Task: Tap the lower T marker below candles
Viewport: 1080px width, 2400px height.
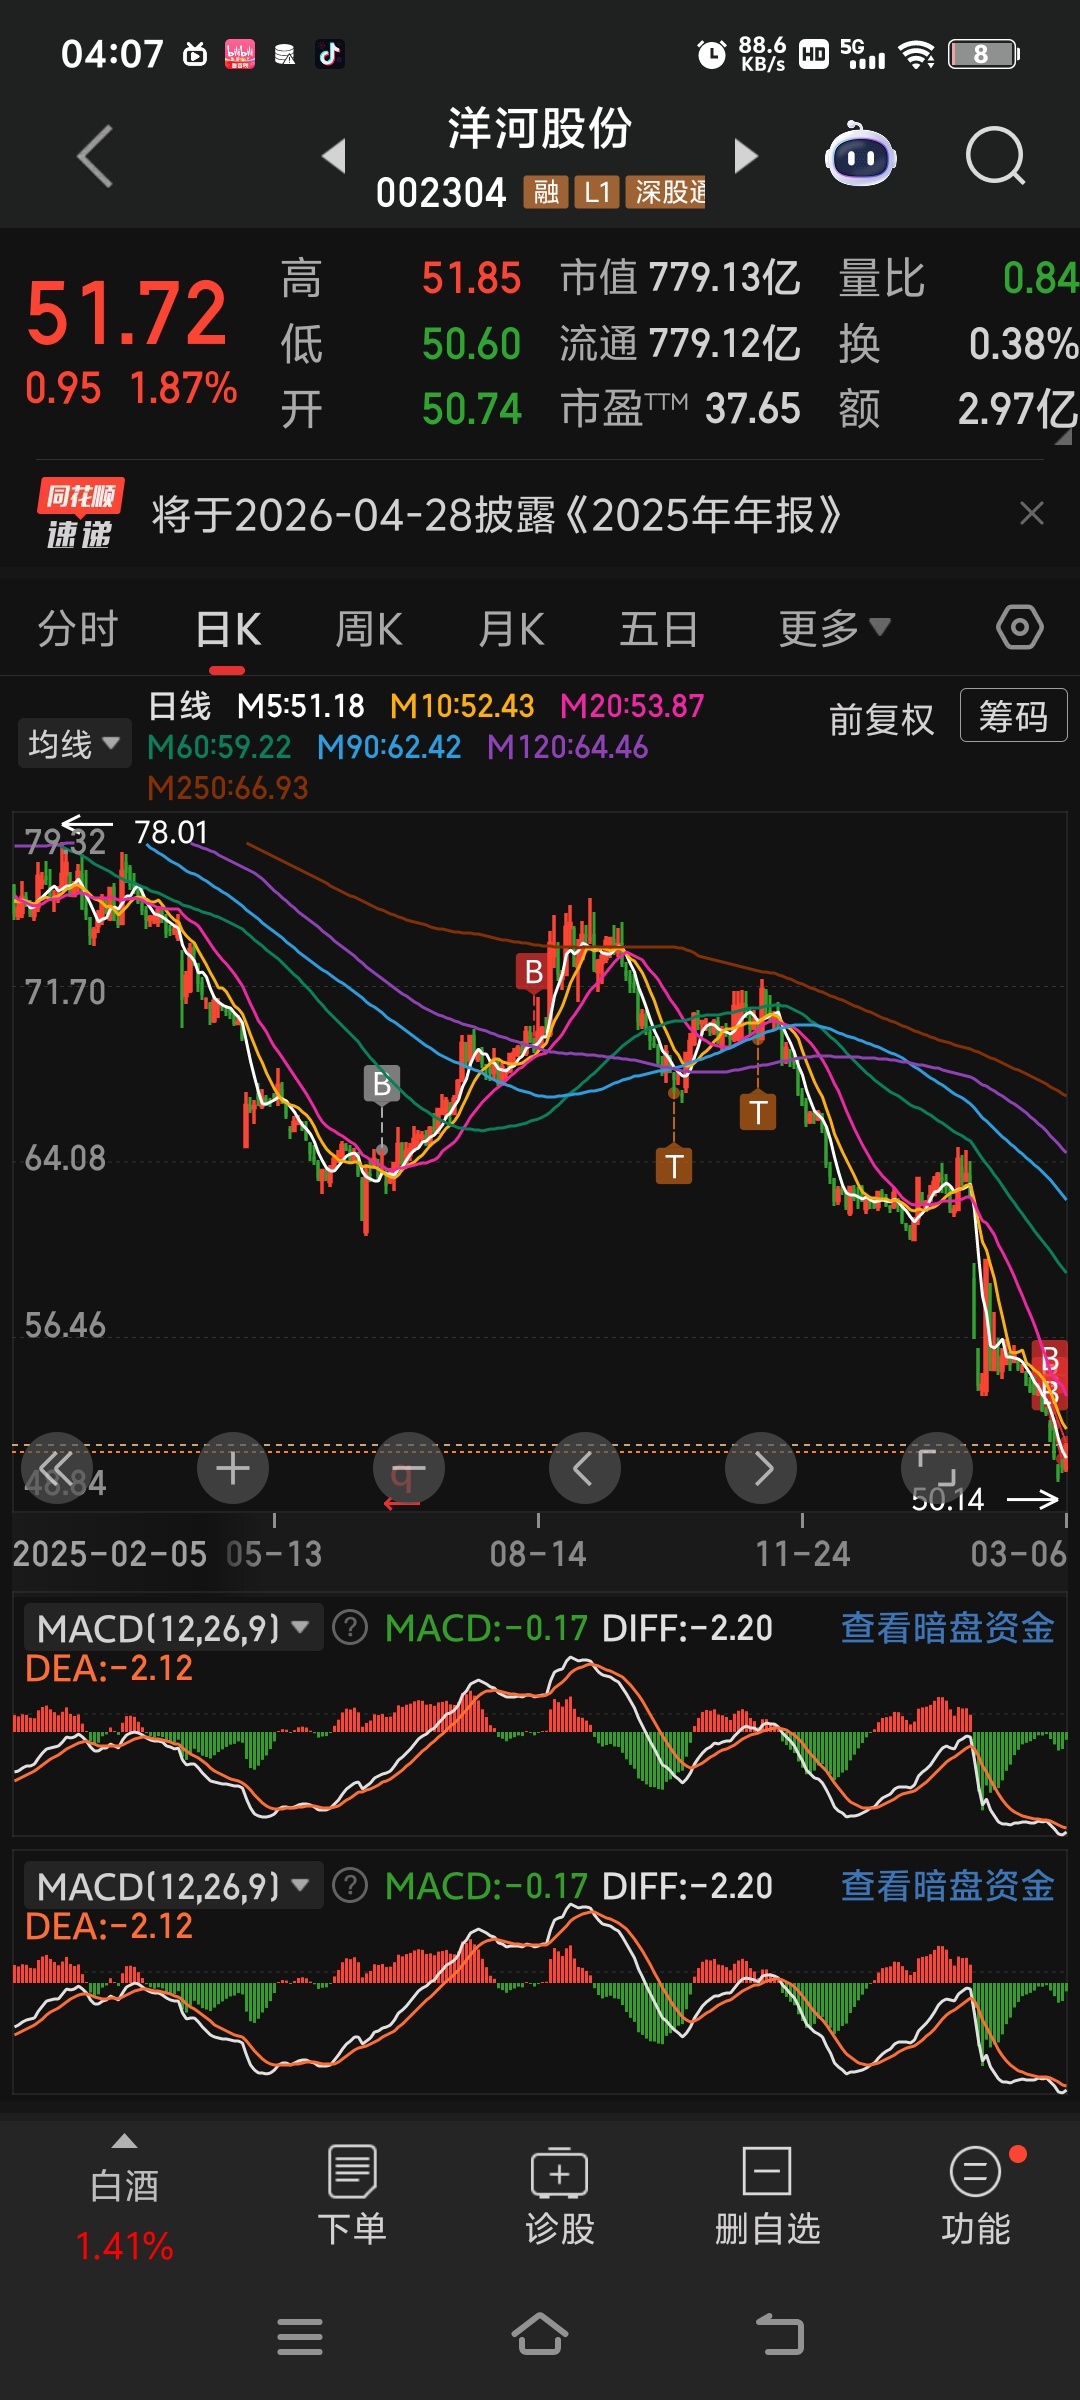Action: [x=674, y=1165]
